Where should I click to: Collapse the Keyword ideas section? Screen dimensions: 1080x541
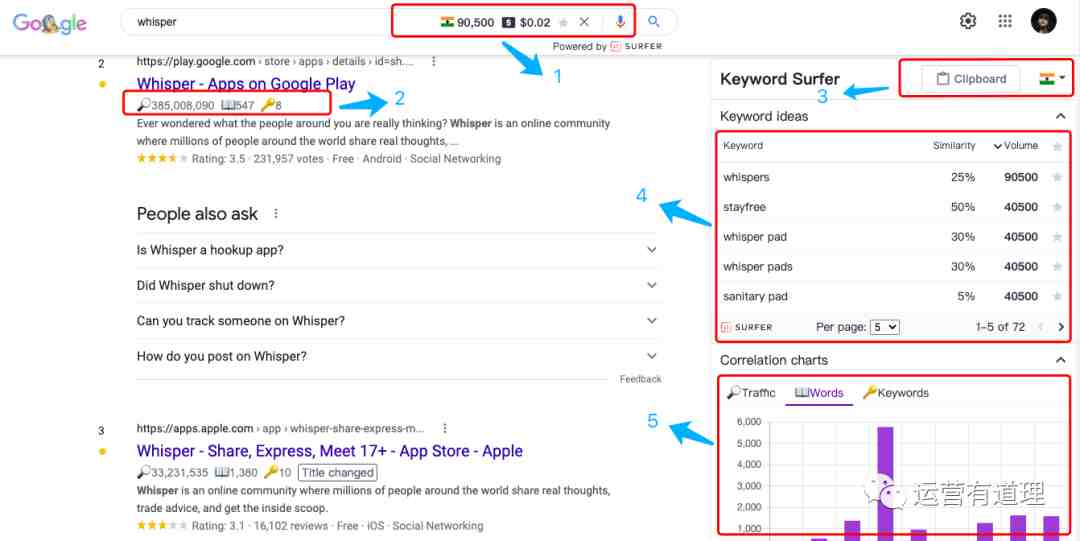tap(1060, 116)
